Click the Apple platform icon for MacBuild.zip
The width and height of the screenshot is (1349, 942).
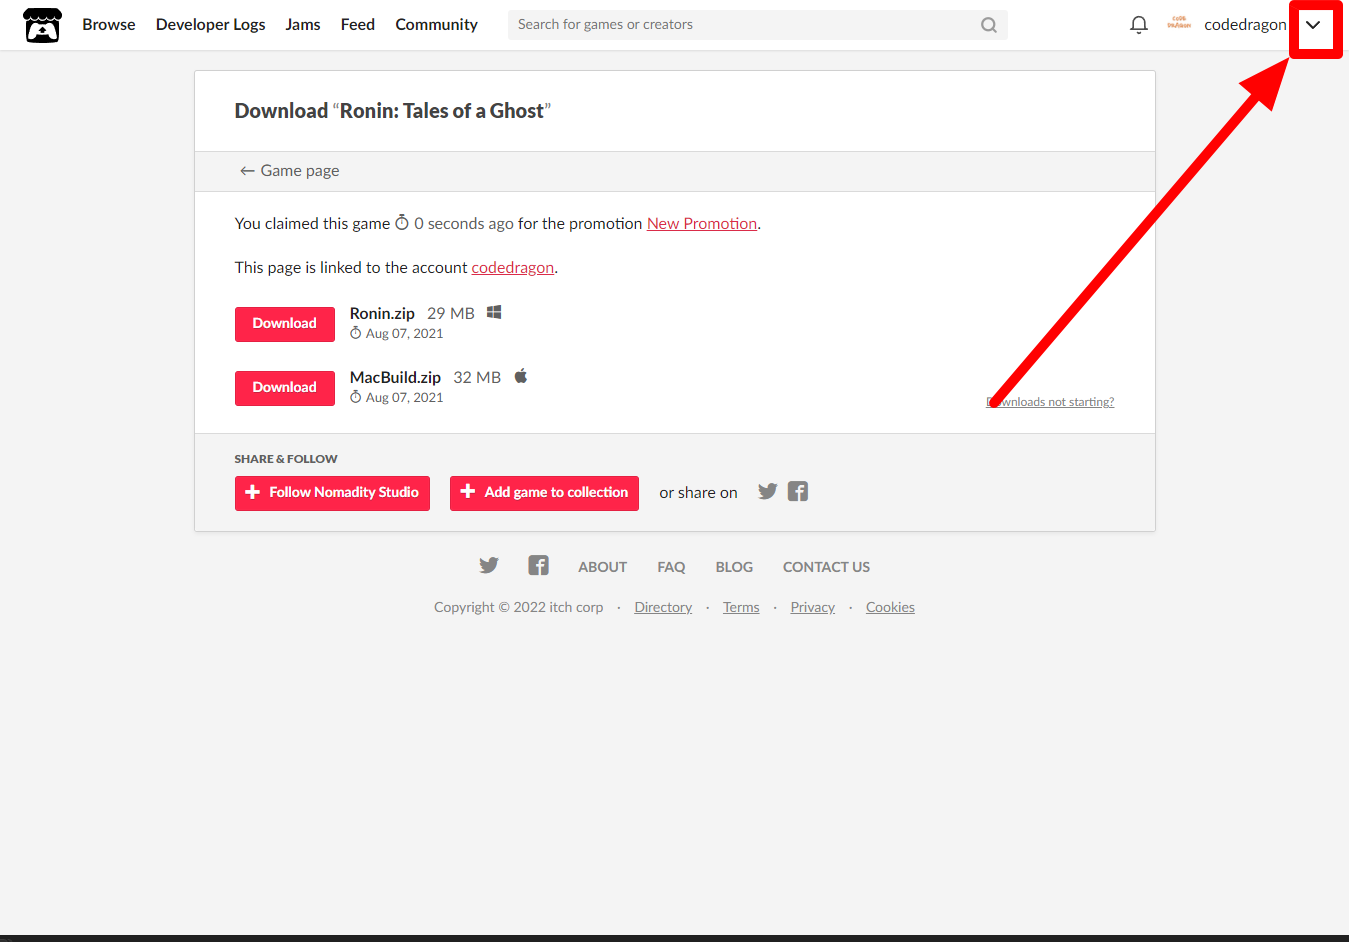520,376
